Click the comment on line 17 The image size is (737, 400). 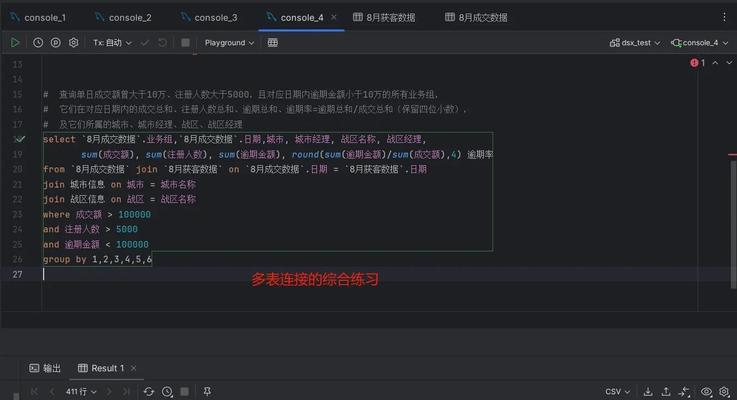[x=143, y=125]
